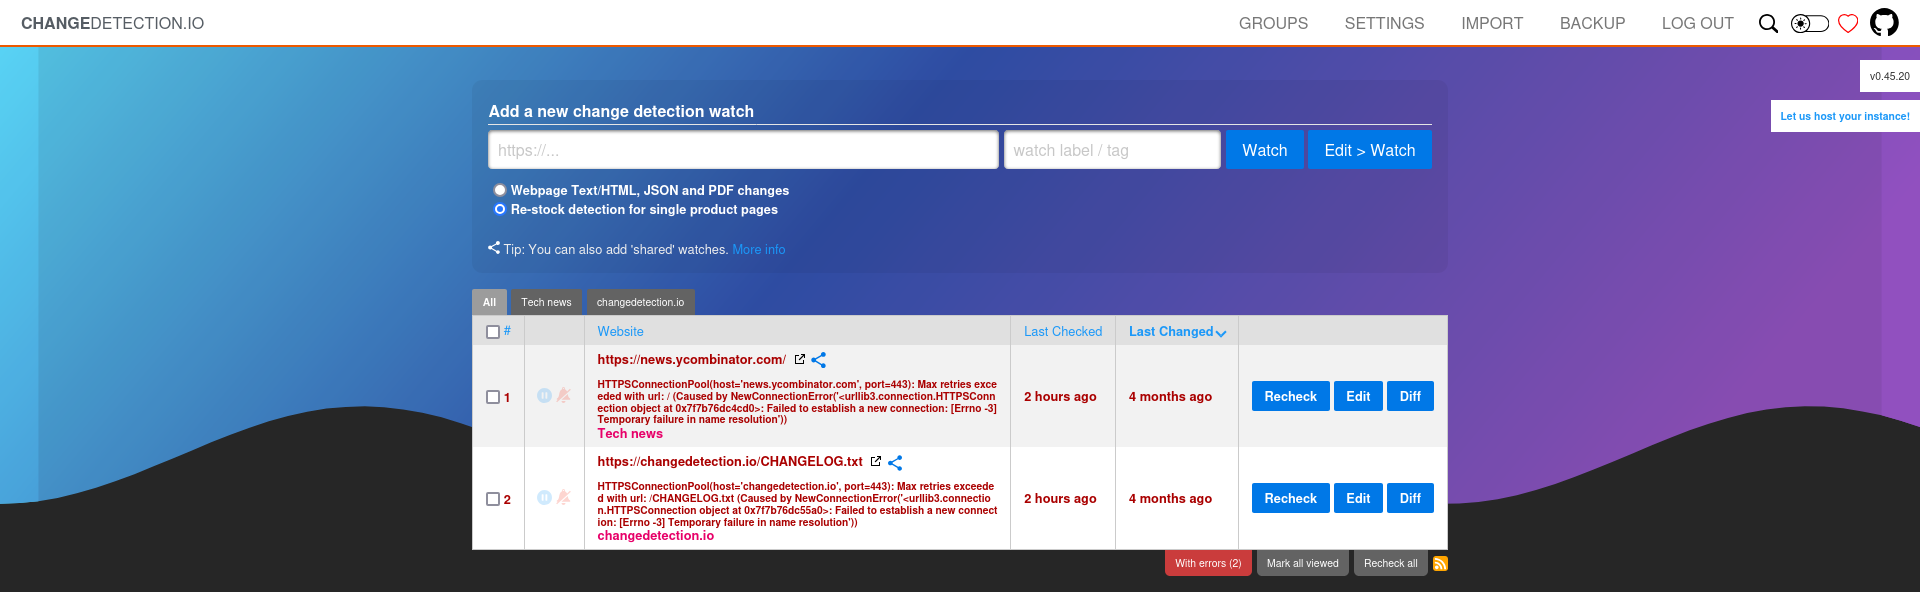Focus the https:// URL input field
Image resolution: width=1920 pixels, height=592 pixels.
(743, 150)
